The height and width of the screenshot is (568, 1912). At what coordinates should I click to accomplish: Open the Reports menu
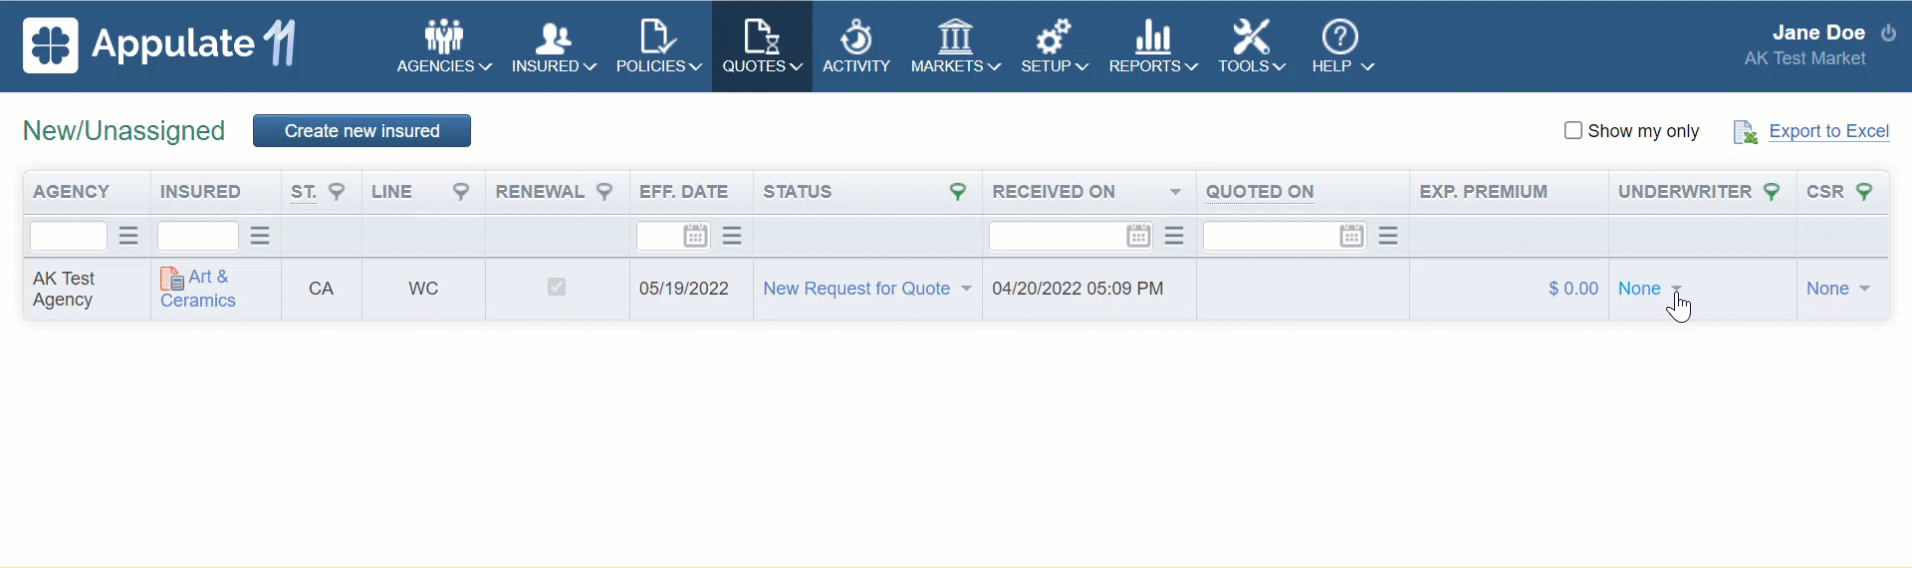point(1153,47)
